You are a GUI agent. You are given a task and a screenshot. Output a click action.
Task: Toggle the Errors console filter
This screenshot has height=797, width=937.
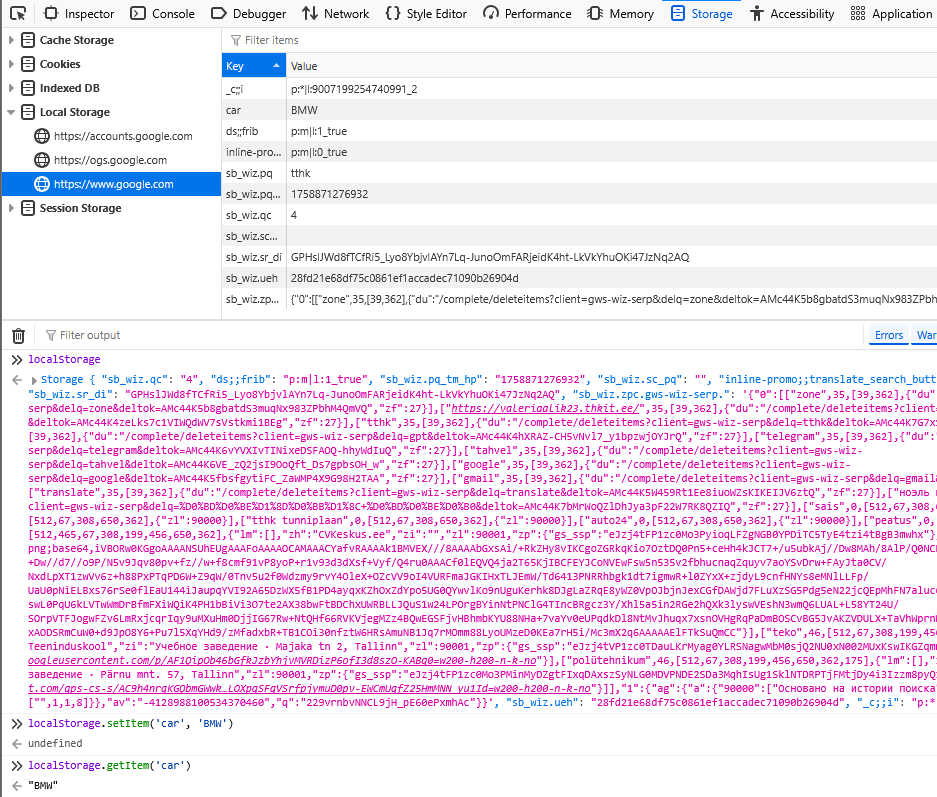point(888,336)
